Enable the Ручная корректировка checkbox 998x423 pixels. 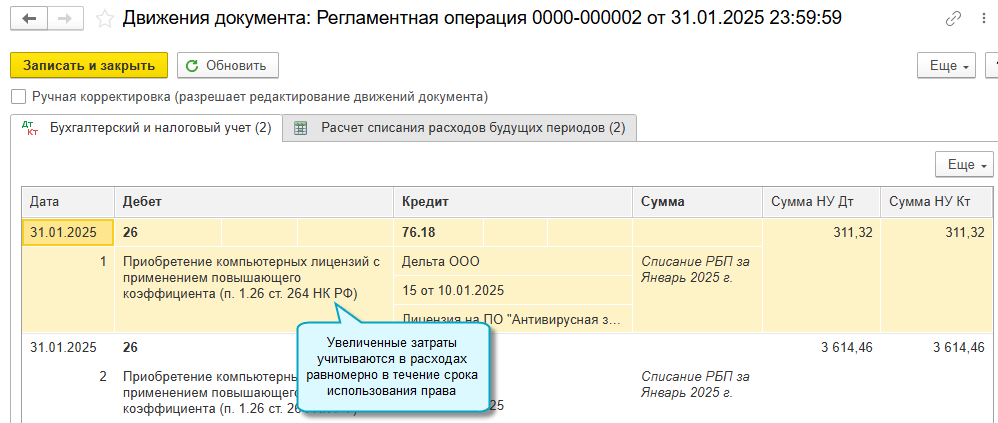(18, 97)
